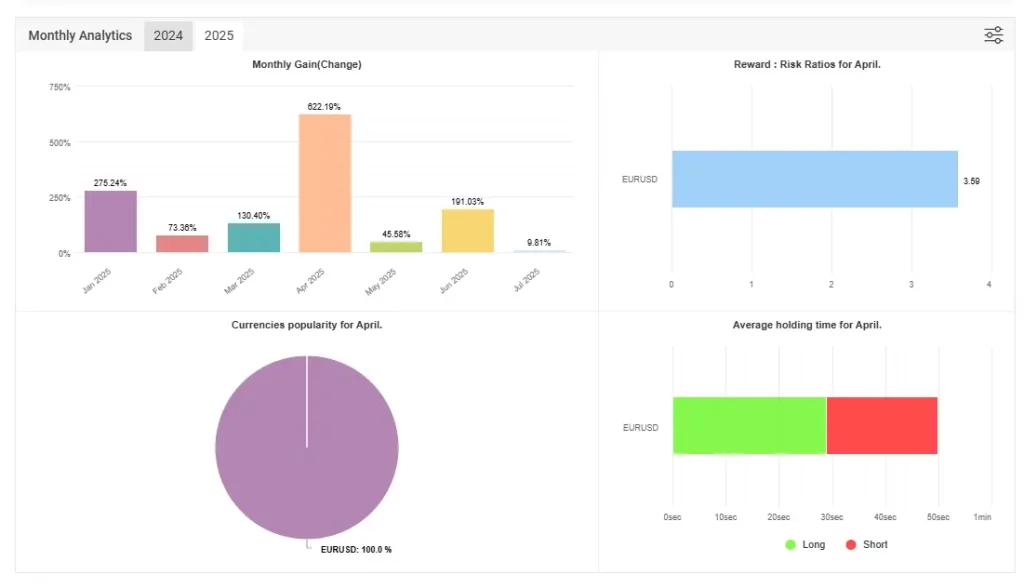Viewport: 1024px width, 588px height.
Task: Open the chart settings sliders icon
Action: tap(993, 36)
